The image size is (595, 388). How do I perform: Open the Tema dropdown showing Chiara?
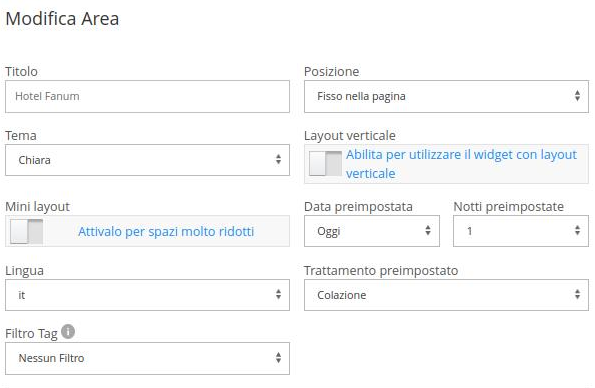point(147,160)
